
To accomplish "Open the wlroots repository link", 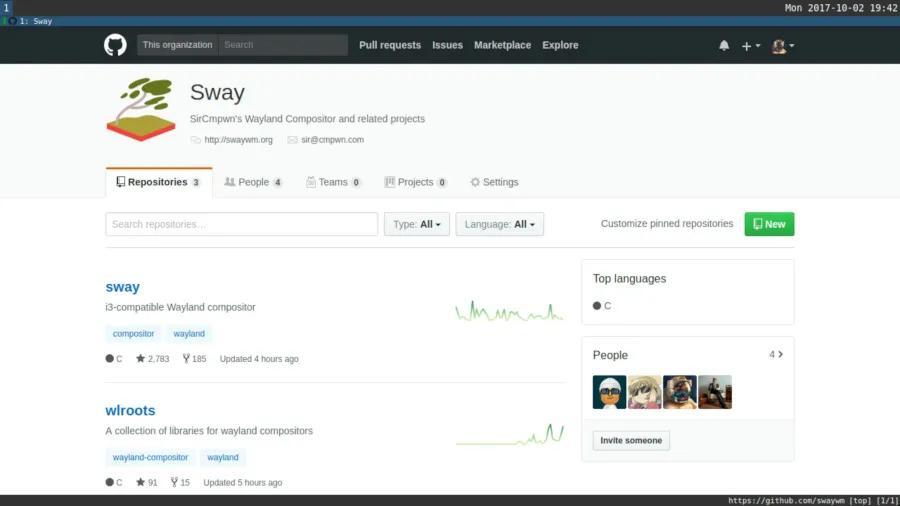I will click(130, 410).
